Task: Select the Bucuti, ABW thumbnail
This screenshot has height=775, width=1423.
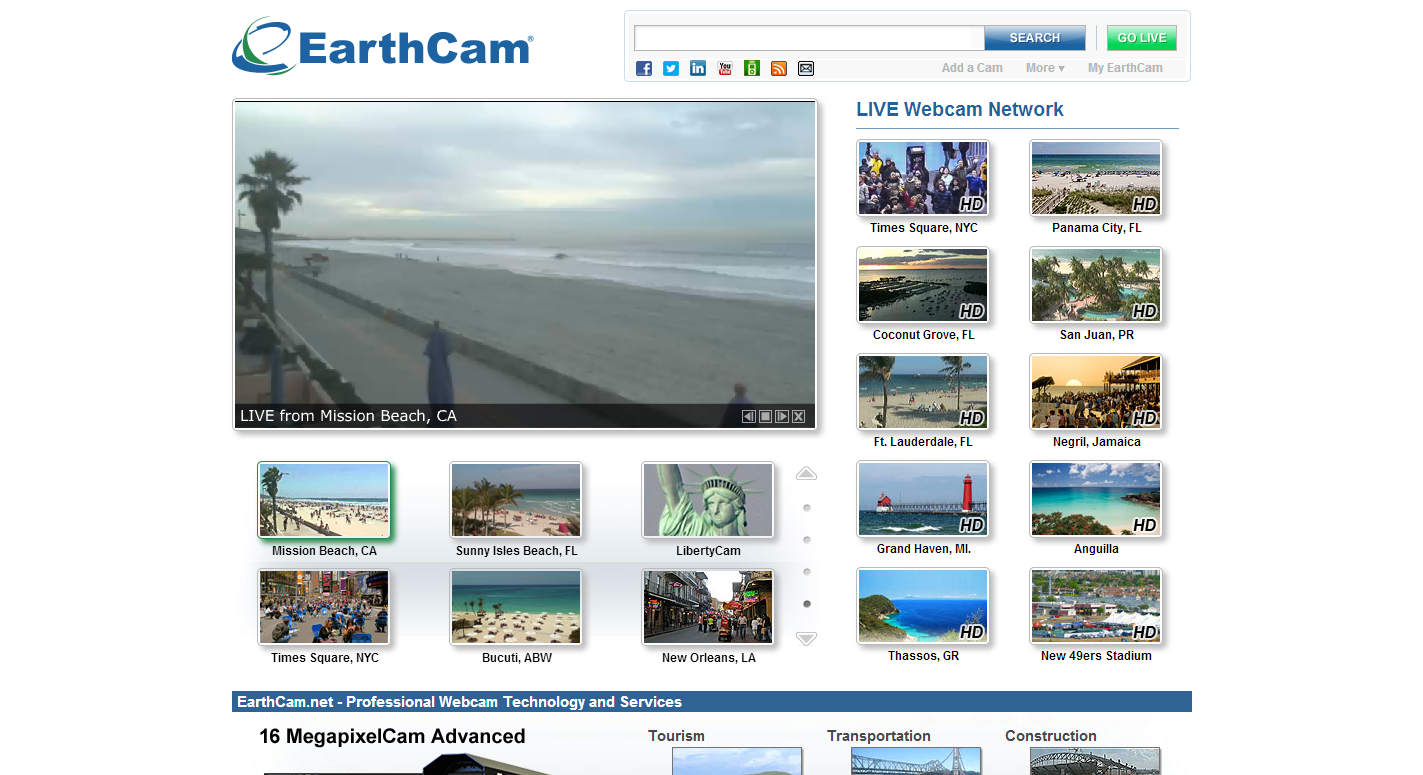Action: point(516,607)
